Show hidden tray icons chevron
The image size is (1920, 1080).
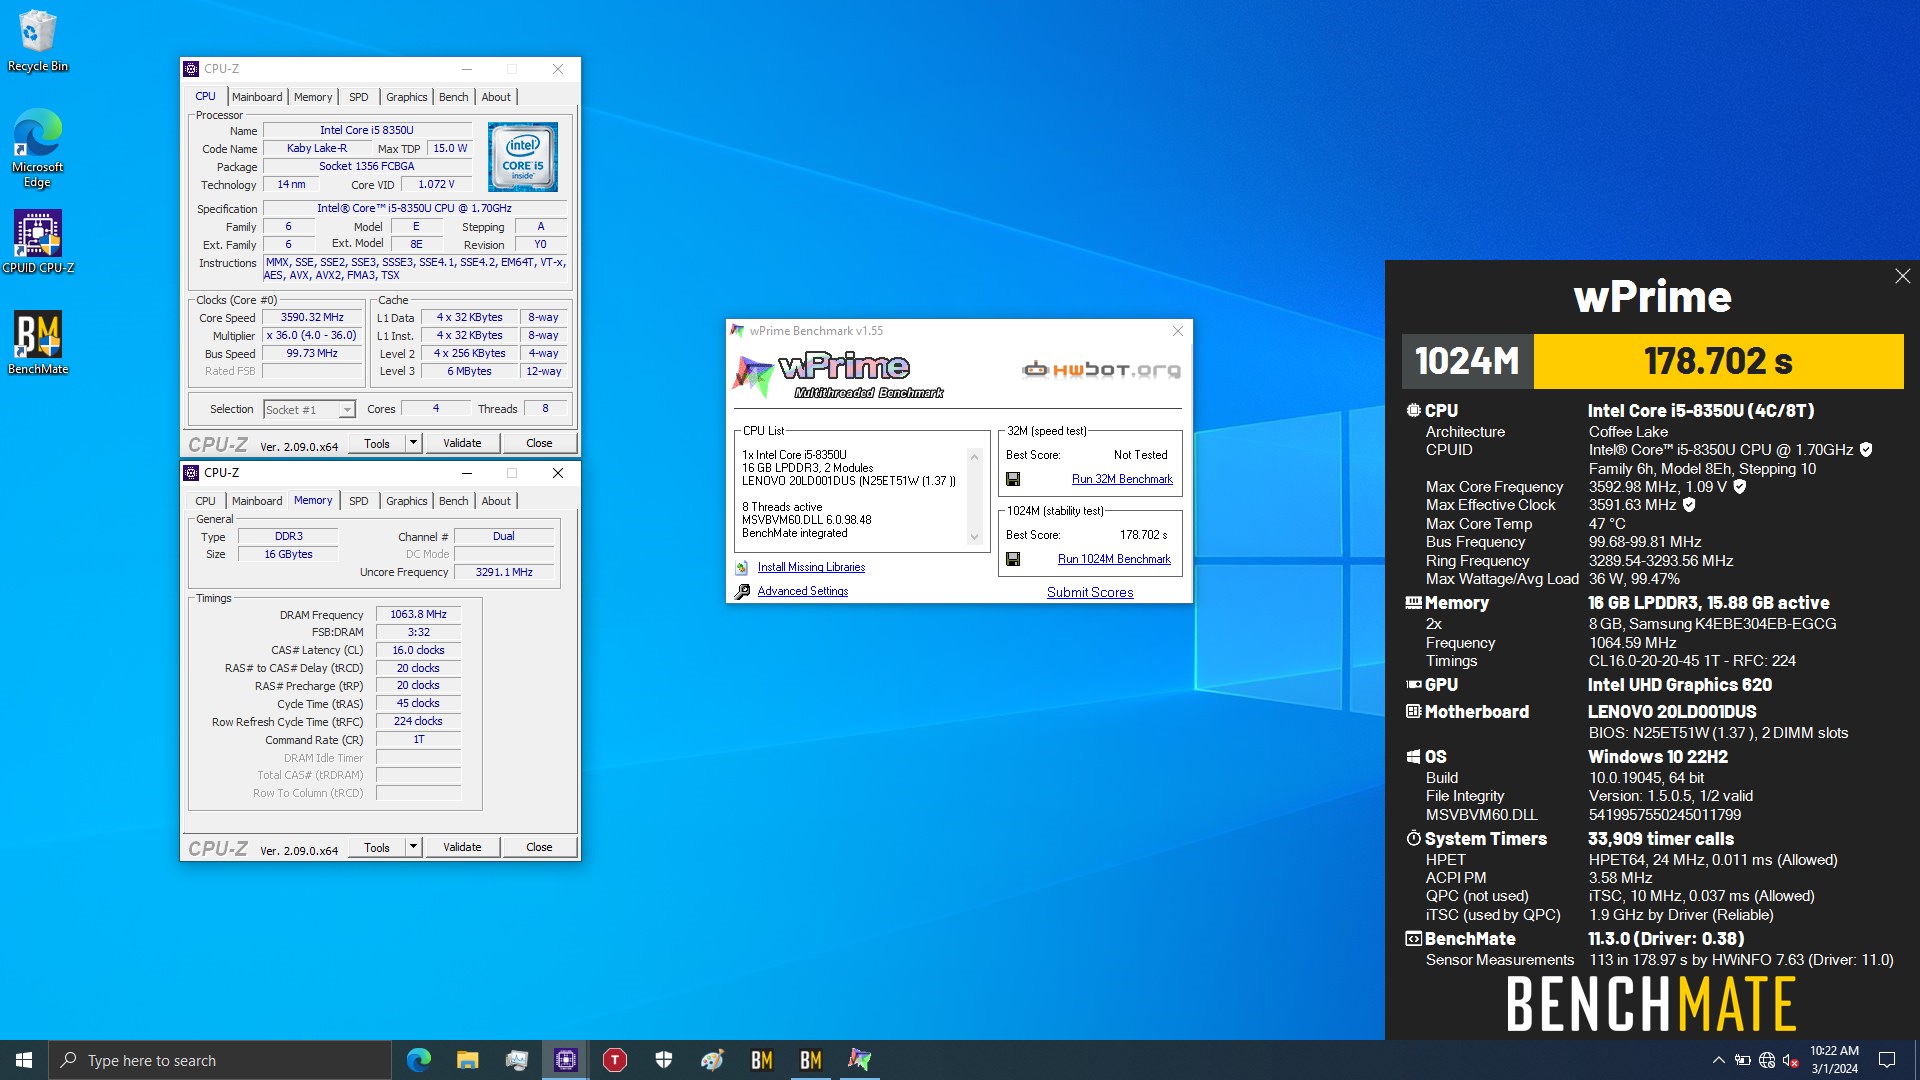[x=1718, y=1060]
